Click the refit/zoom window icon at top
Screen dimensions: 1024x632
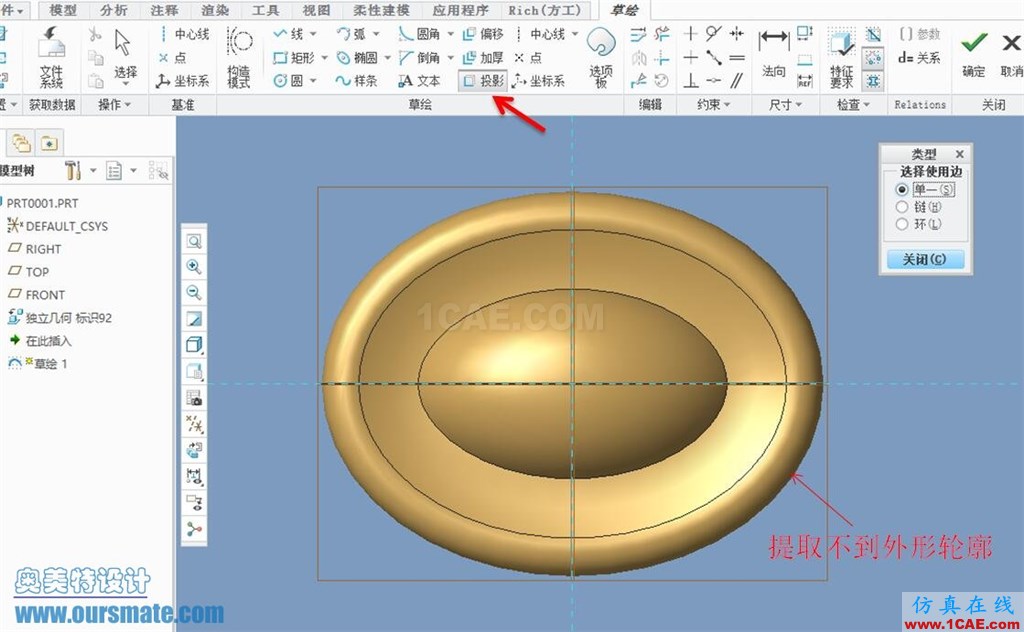pos(194,242)
